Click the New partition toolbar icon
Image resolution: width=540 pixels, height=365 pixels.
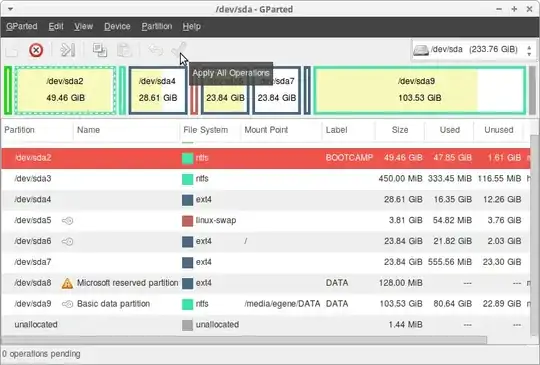click(x=12, y=51)
